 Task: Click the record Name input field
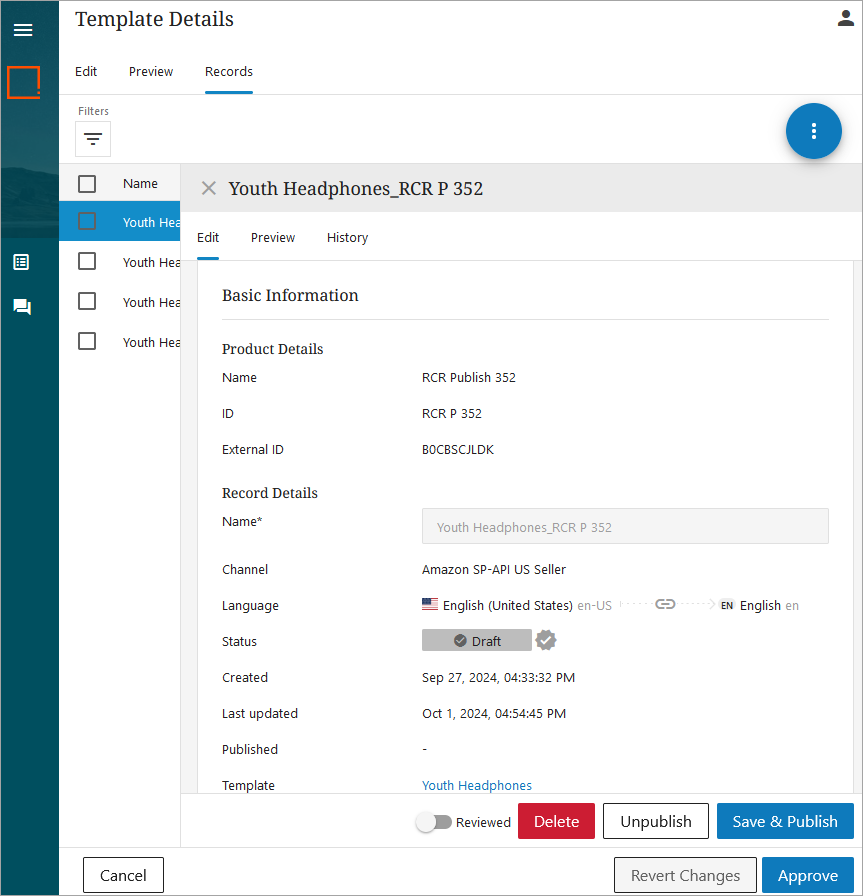[x=625, y=527]
